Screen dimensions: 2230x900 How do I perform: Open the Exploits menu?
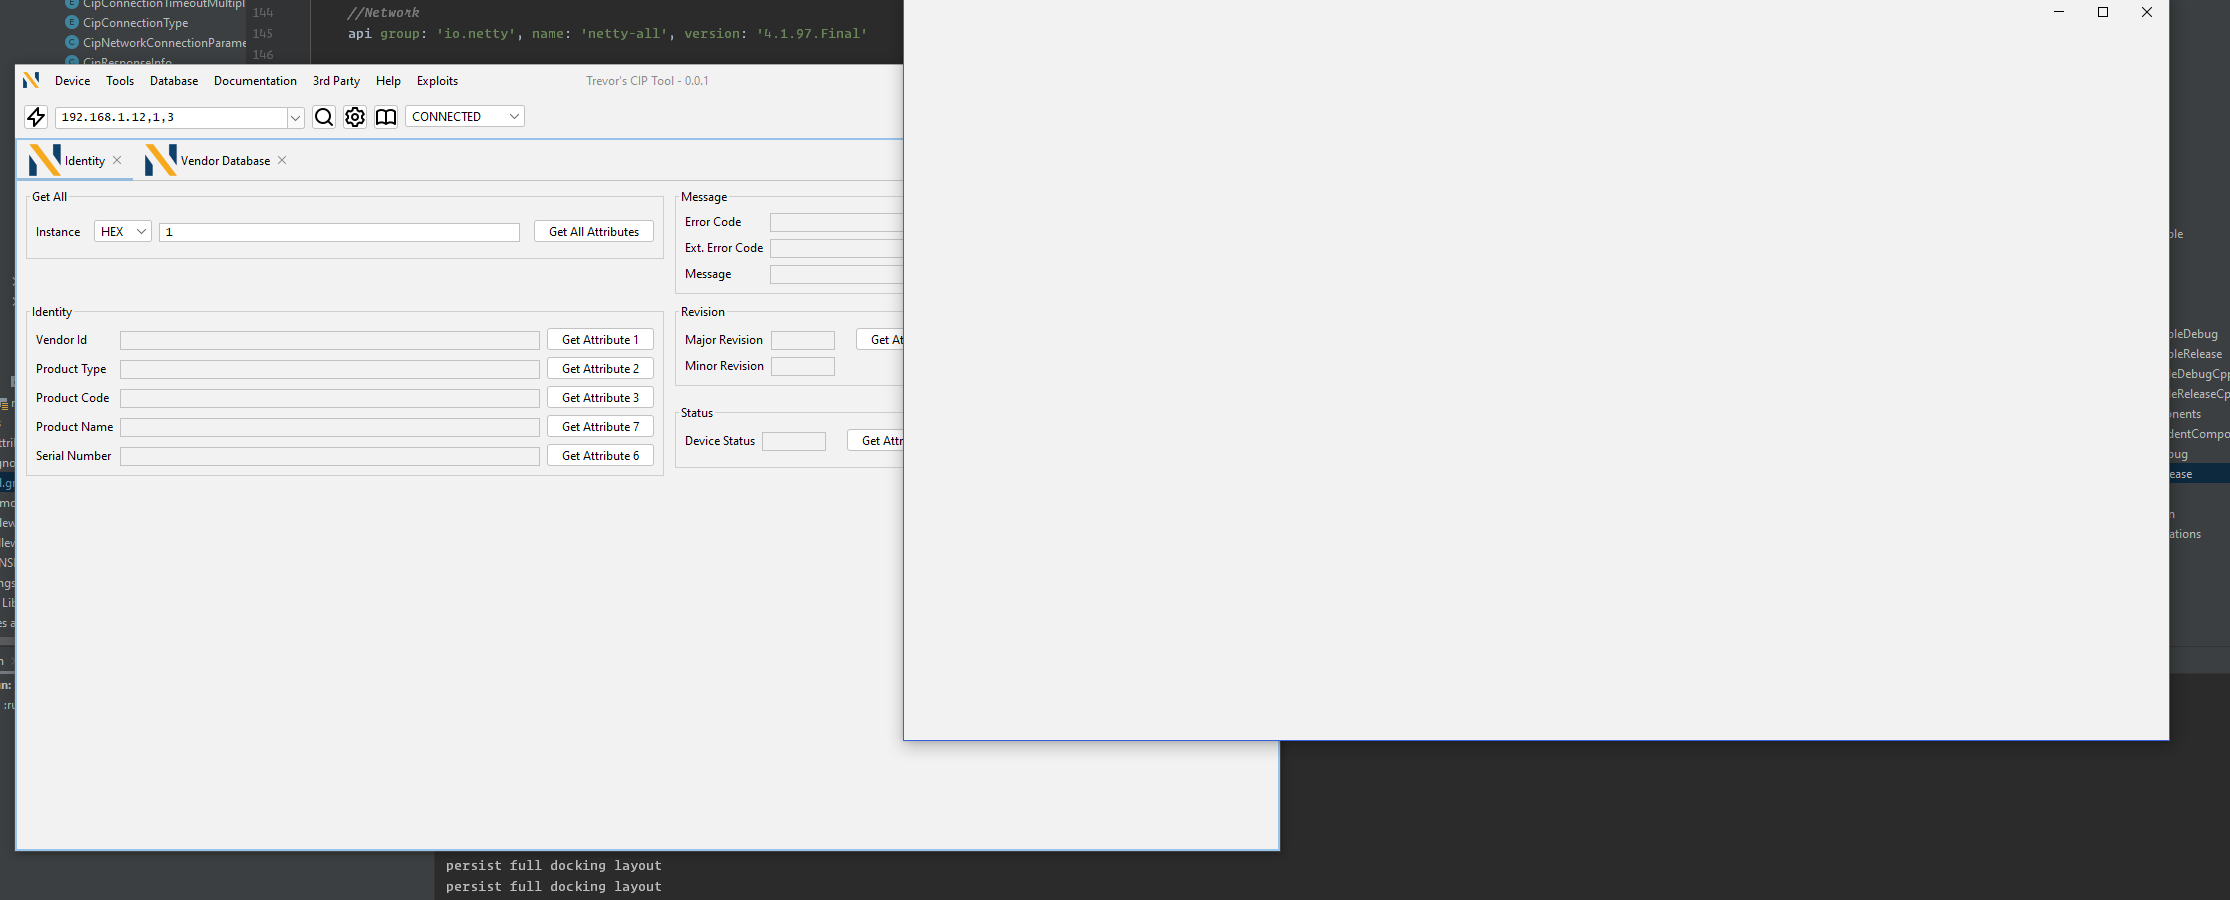point(437,81)
